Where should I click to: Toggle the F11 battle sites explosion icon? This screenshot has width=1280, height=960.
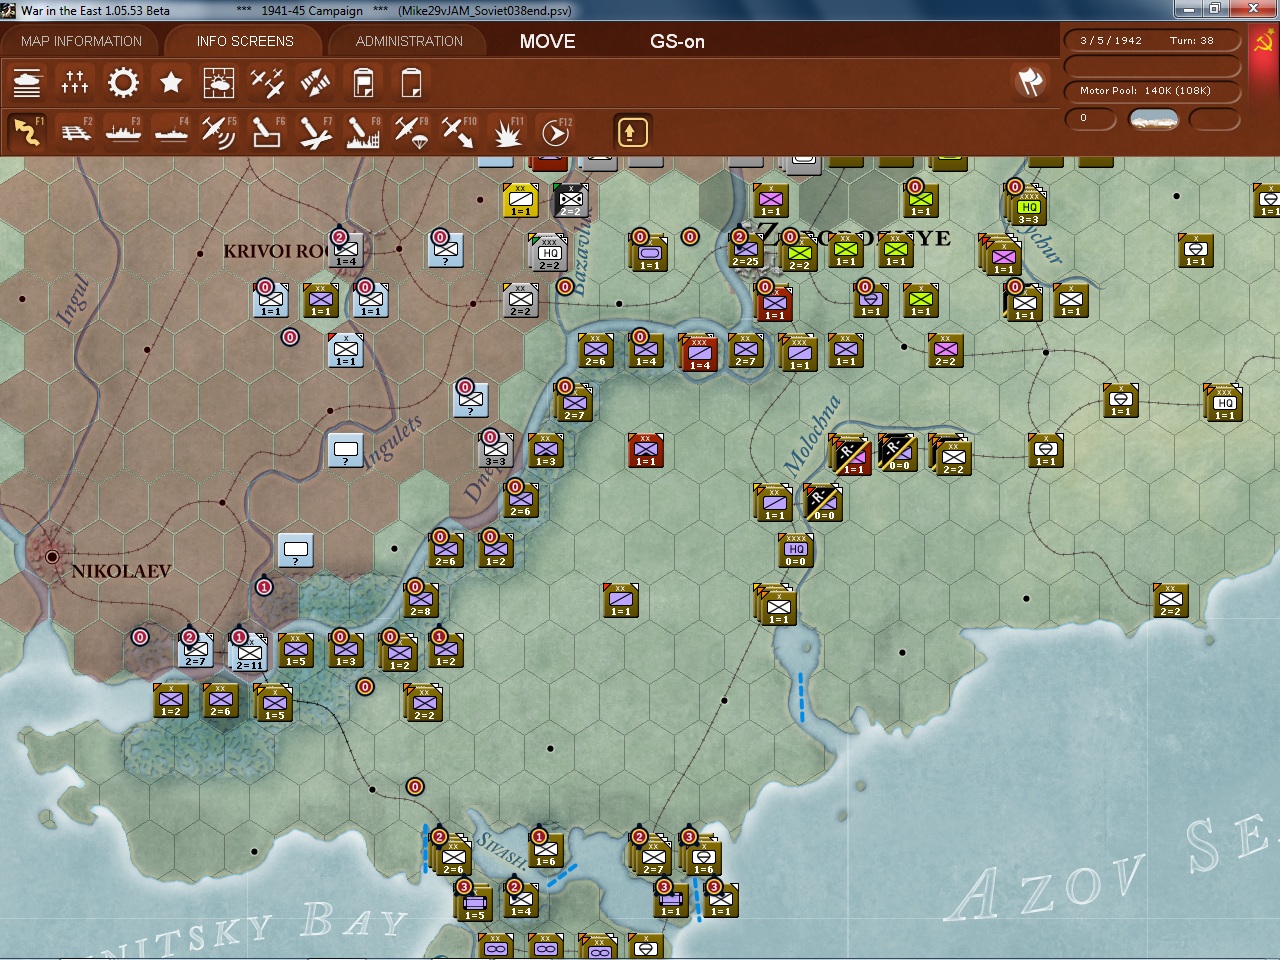(x=507, y=132)
